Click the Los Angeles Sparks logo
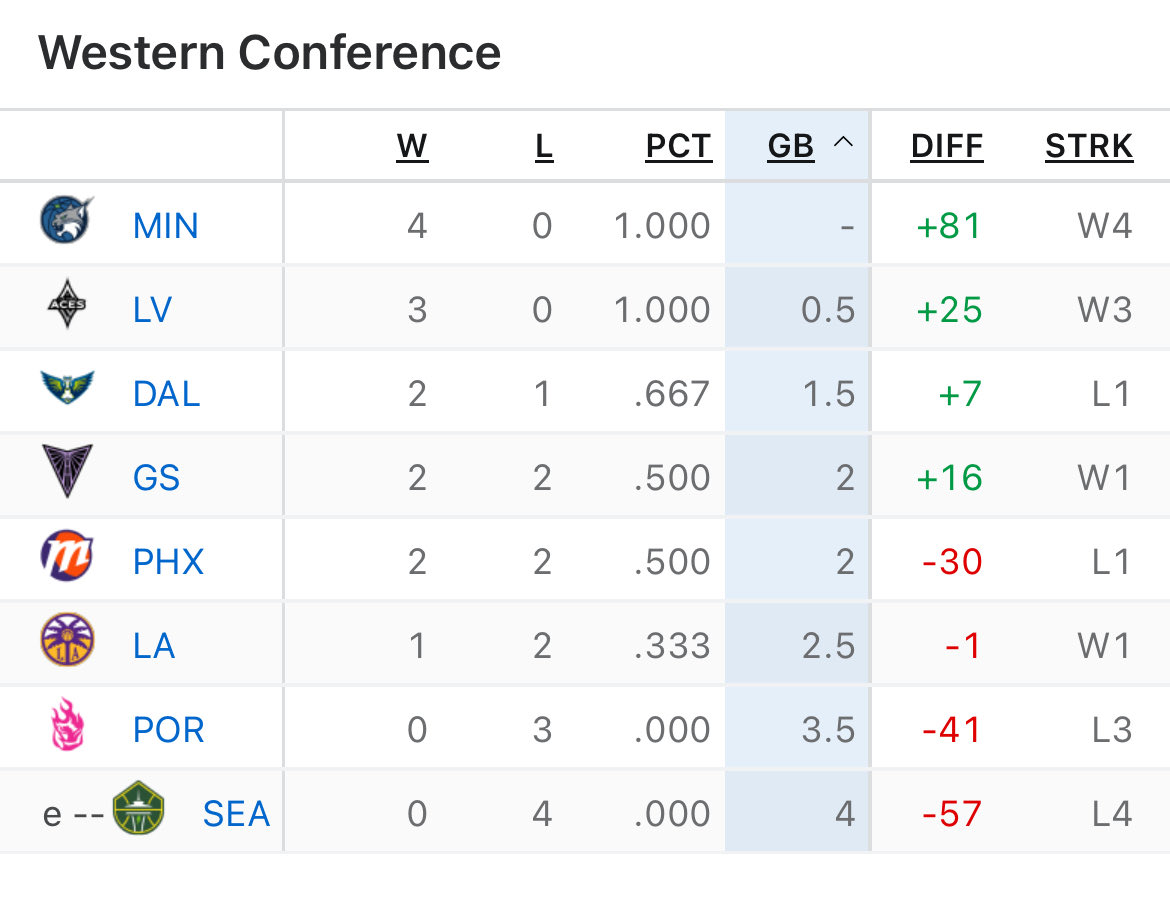The width and height of the screenshot is (1170, 898). pyautogui.click(x=67, y=640)
